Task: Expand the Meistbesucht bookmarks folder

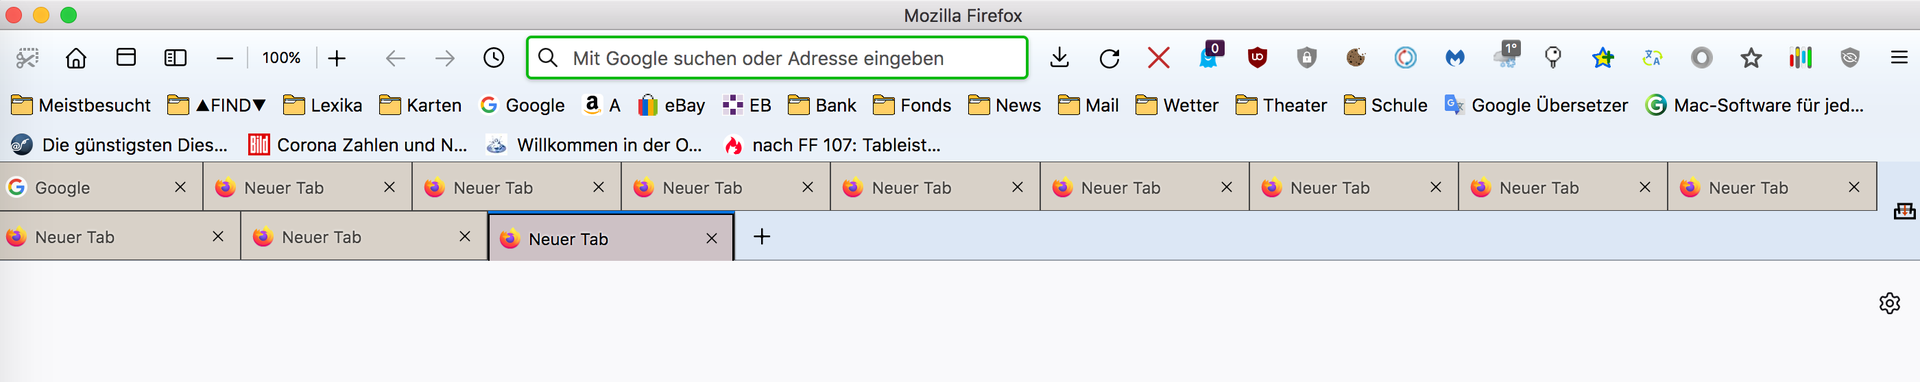Action: click(x=81, y=105)
